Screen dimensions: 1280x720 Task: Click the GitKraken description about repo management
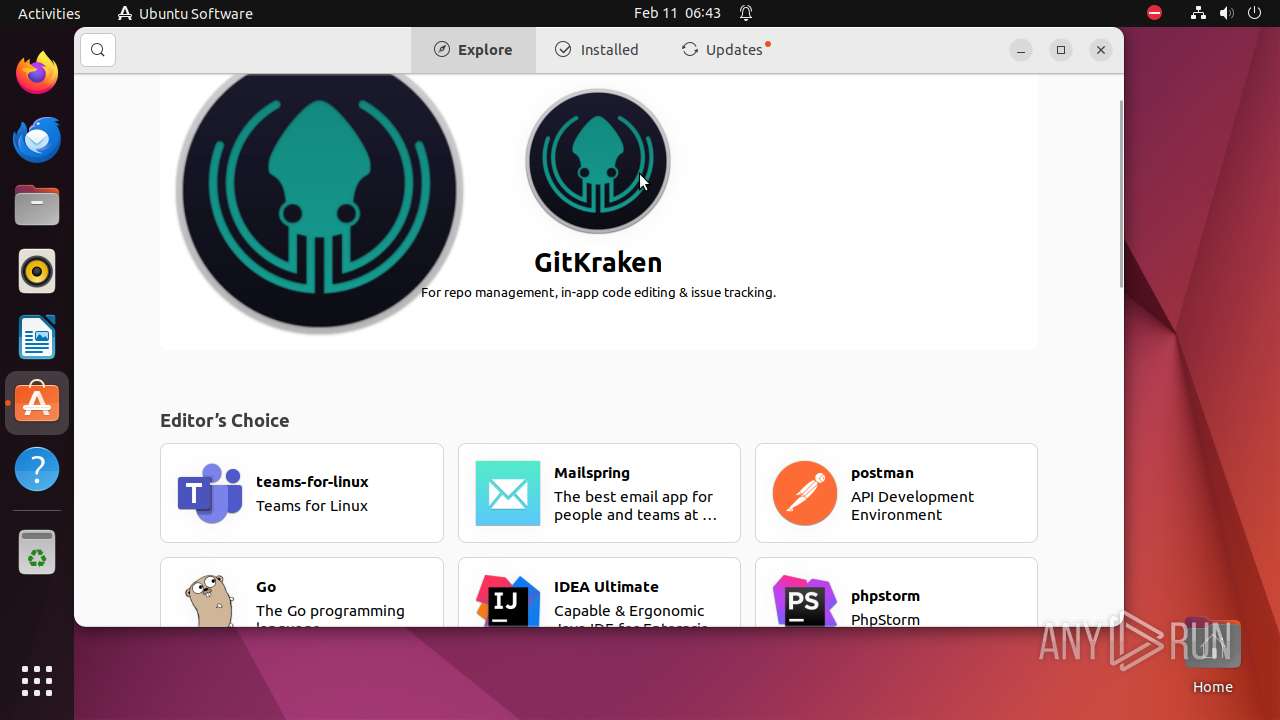[598, 293]
